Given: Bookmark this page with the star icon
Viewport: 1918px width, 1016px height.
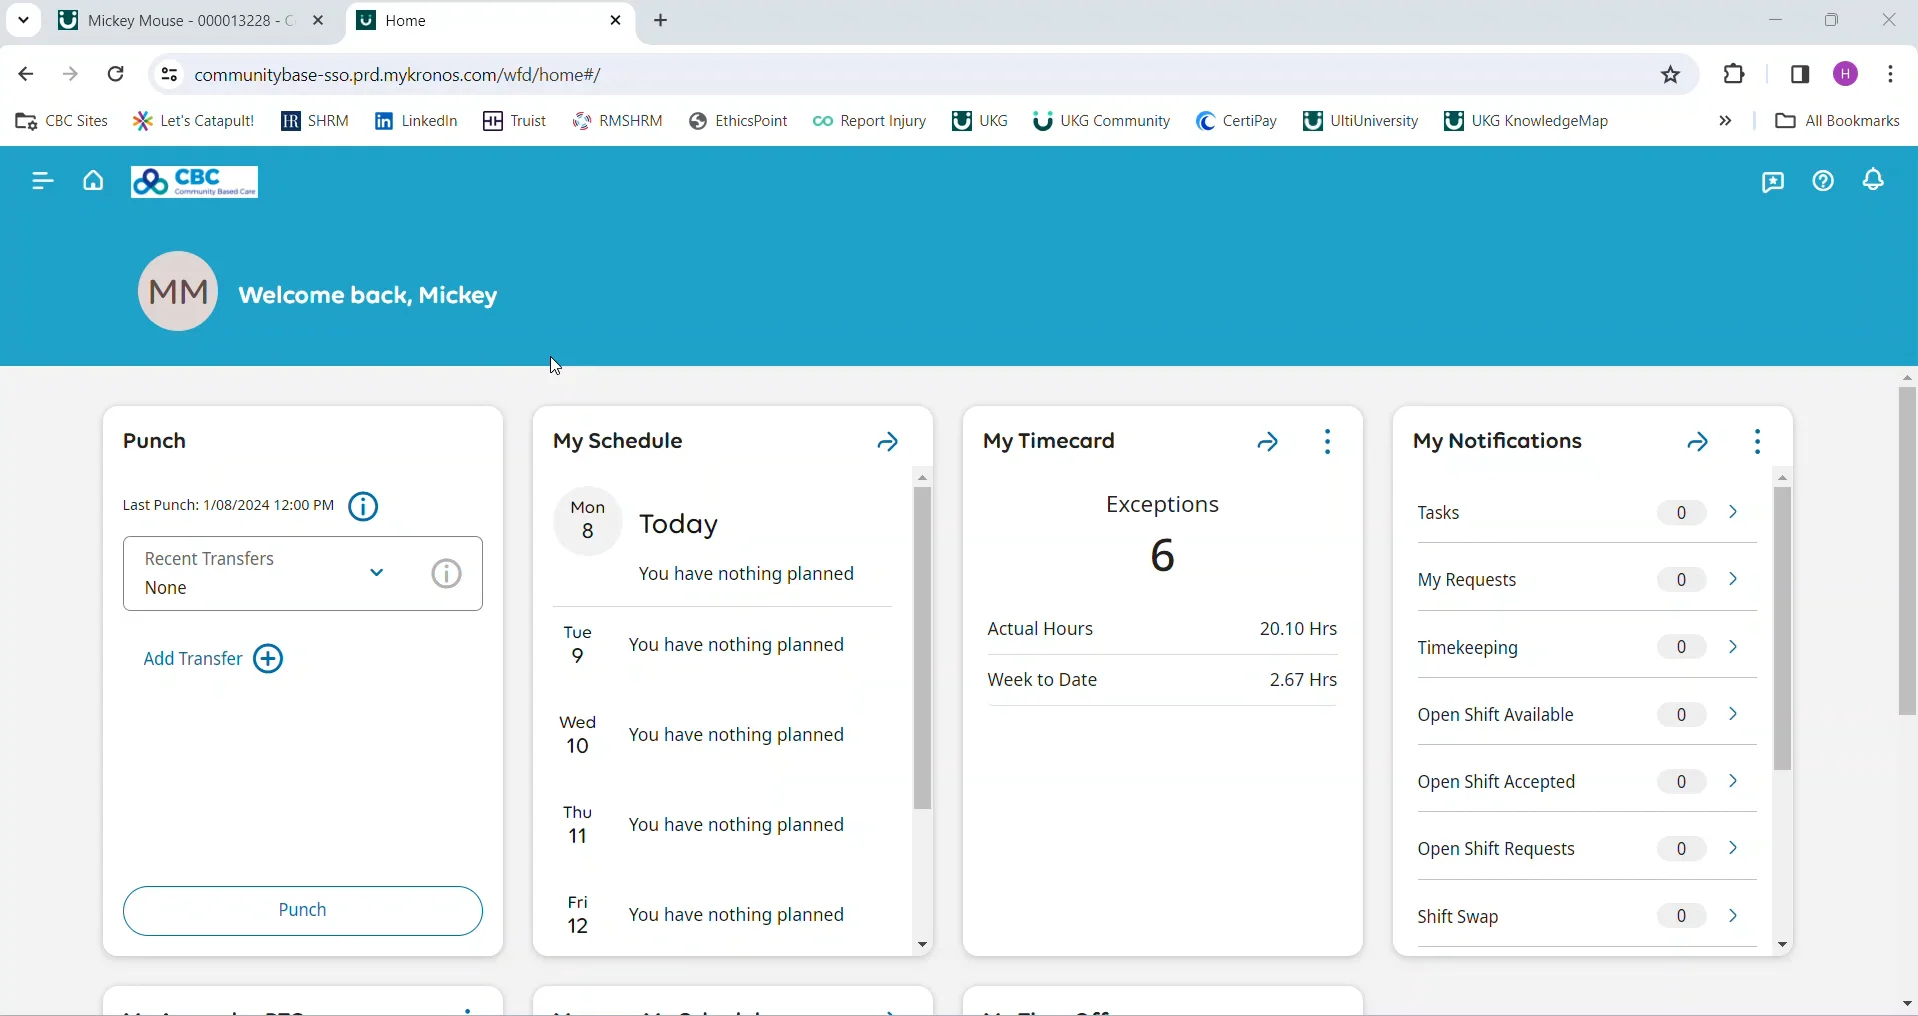Looking at the screenshot, I should [x=1669, y=74].
